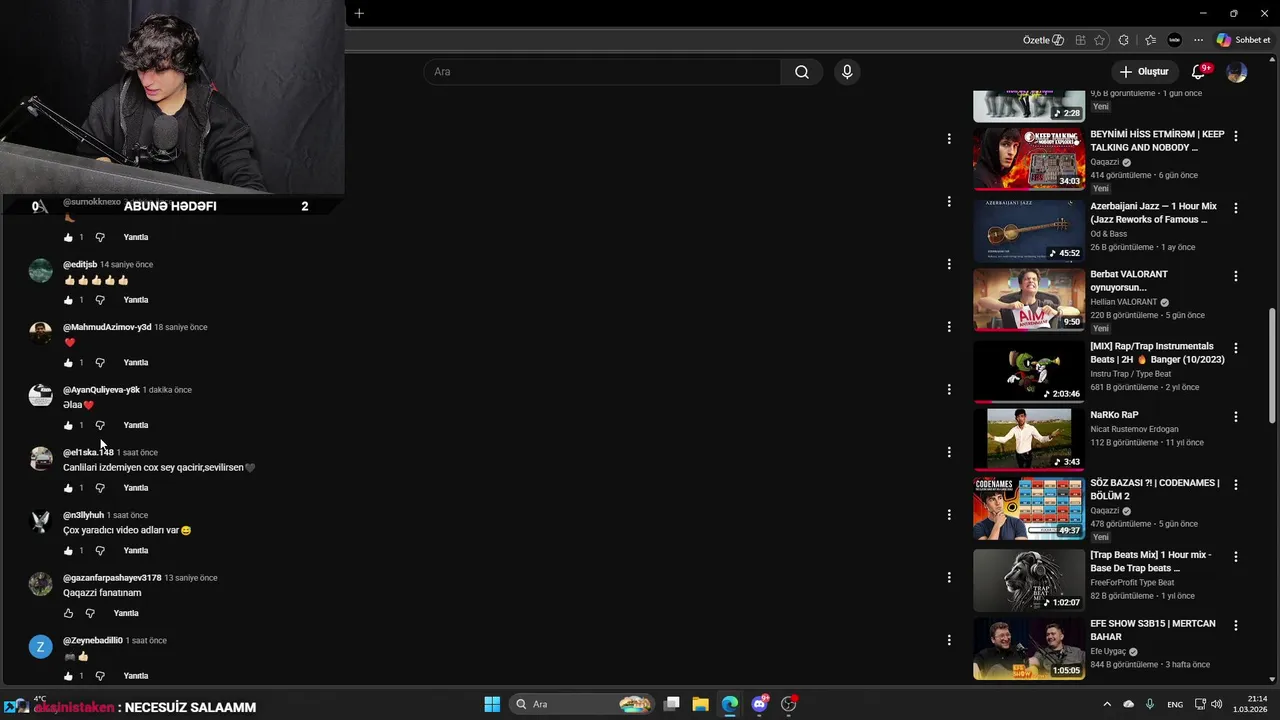Dislike @MahmudAzimov-y3d's comment
The image size is (1280, 720).
pyautogui.click(x=100, y=363)
